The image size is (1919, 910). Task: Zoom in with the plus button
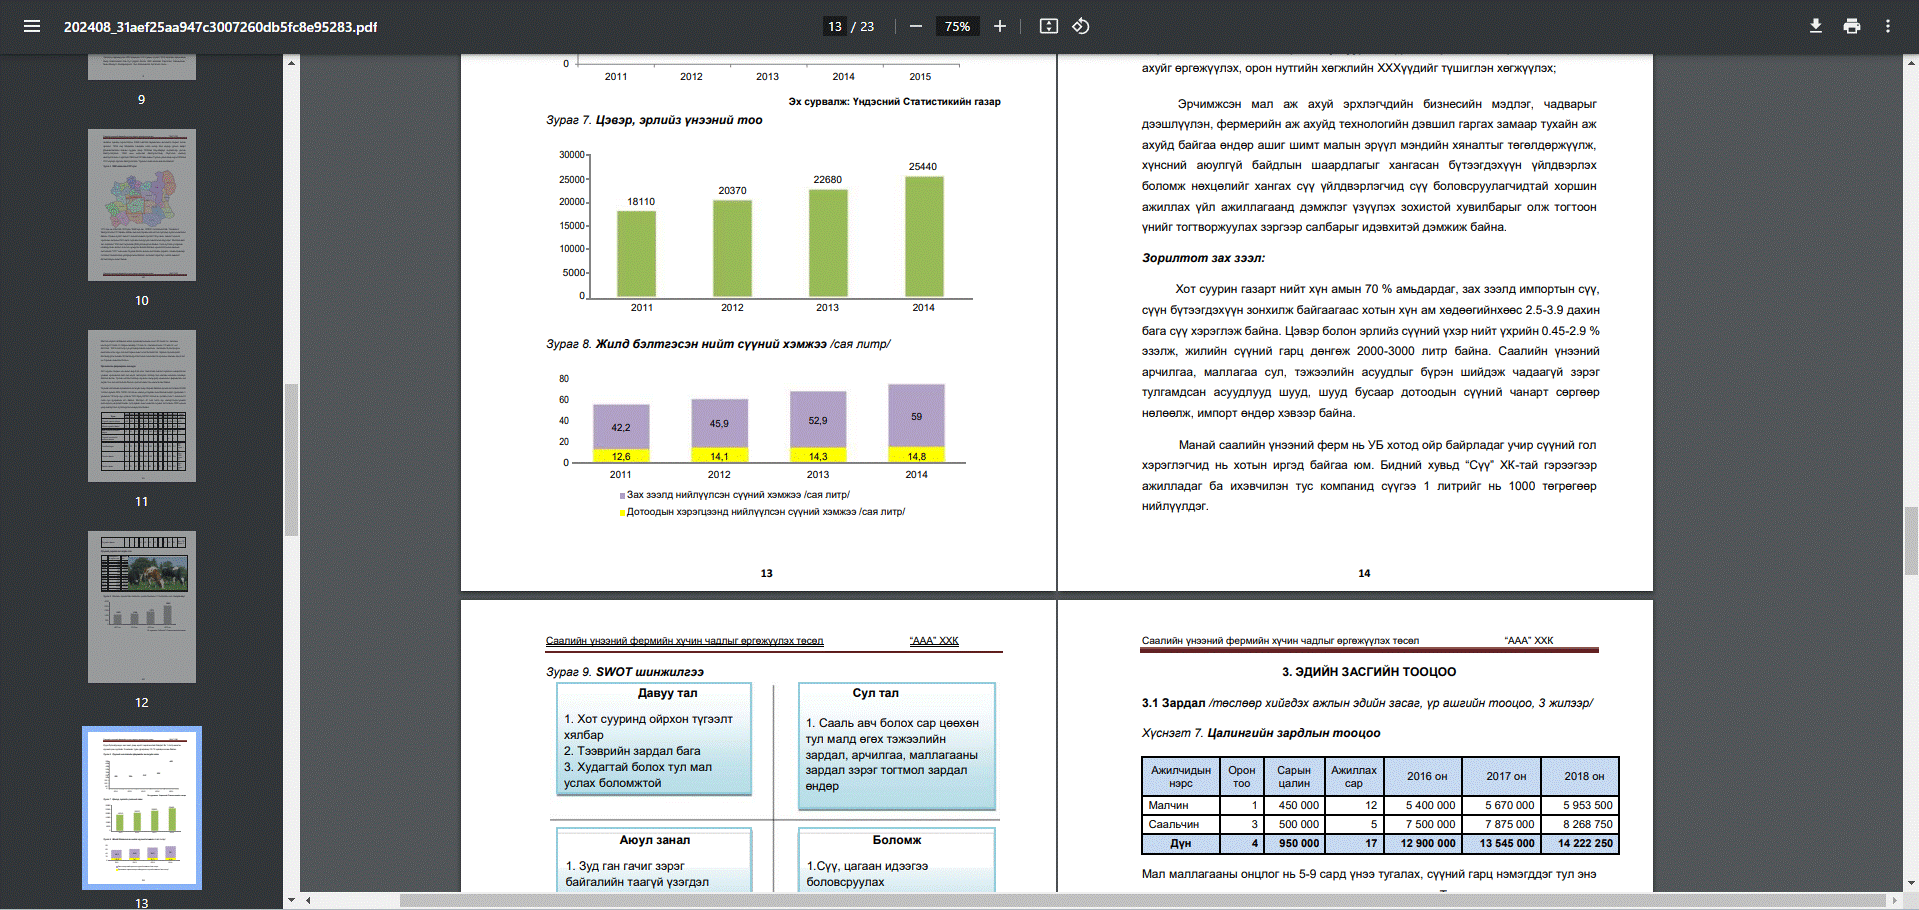[x=999, y=26]
